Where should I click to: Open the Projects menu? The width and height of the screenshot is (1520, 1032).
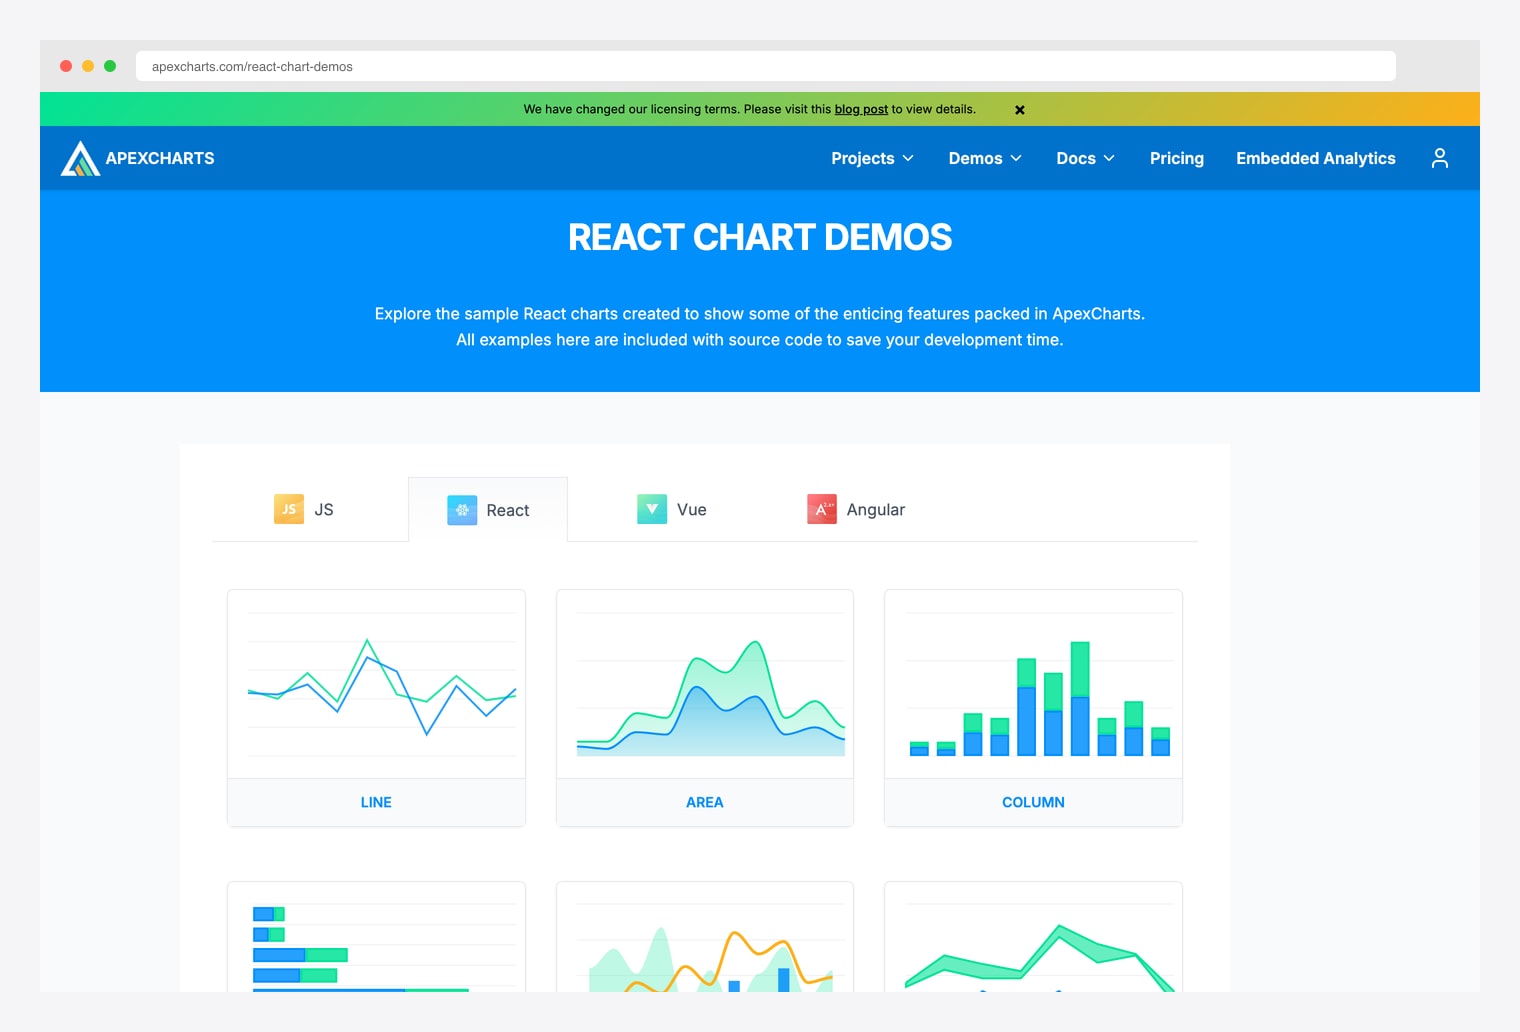(x=872, y=158)
